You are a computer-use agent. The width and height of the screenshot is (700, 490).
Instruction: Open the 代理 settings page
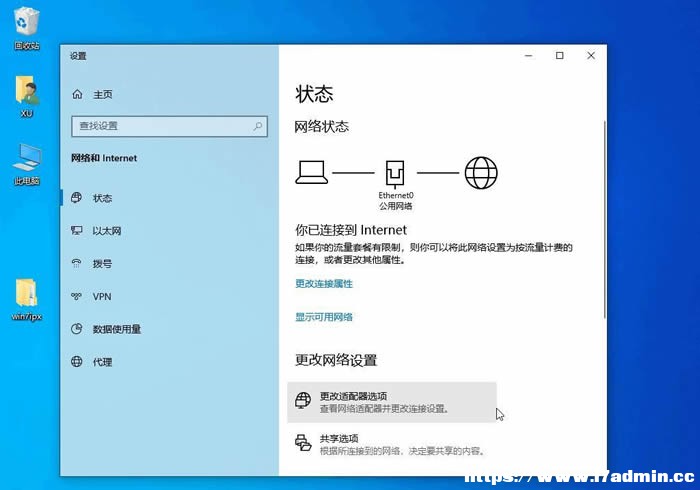(x=102, y=362)
